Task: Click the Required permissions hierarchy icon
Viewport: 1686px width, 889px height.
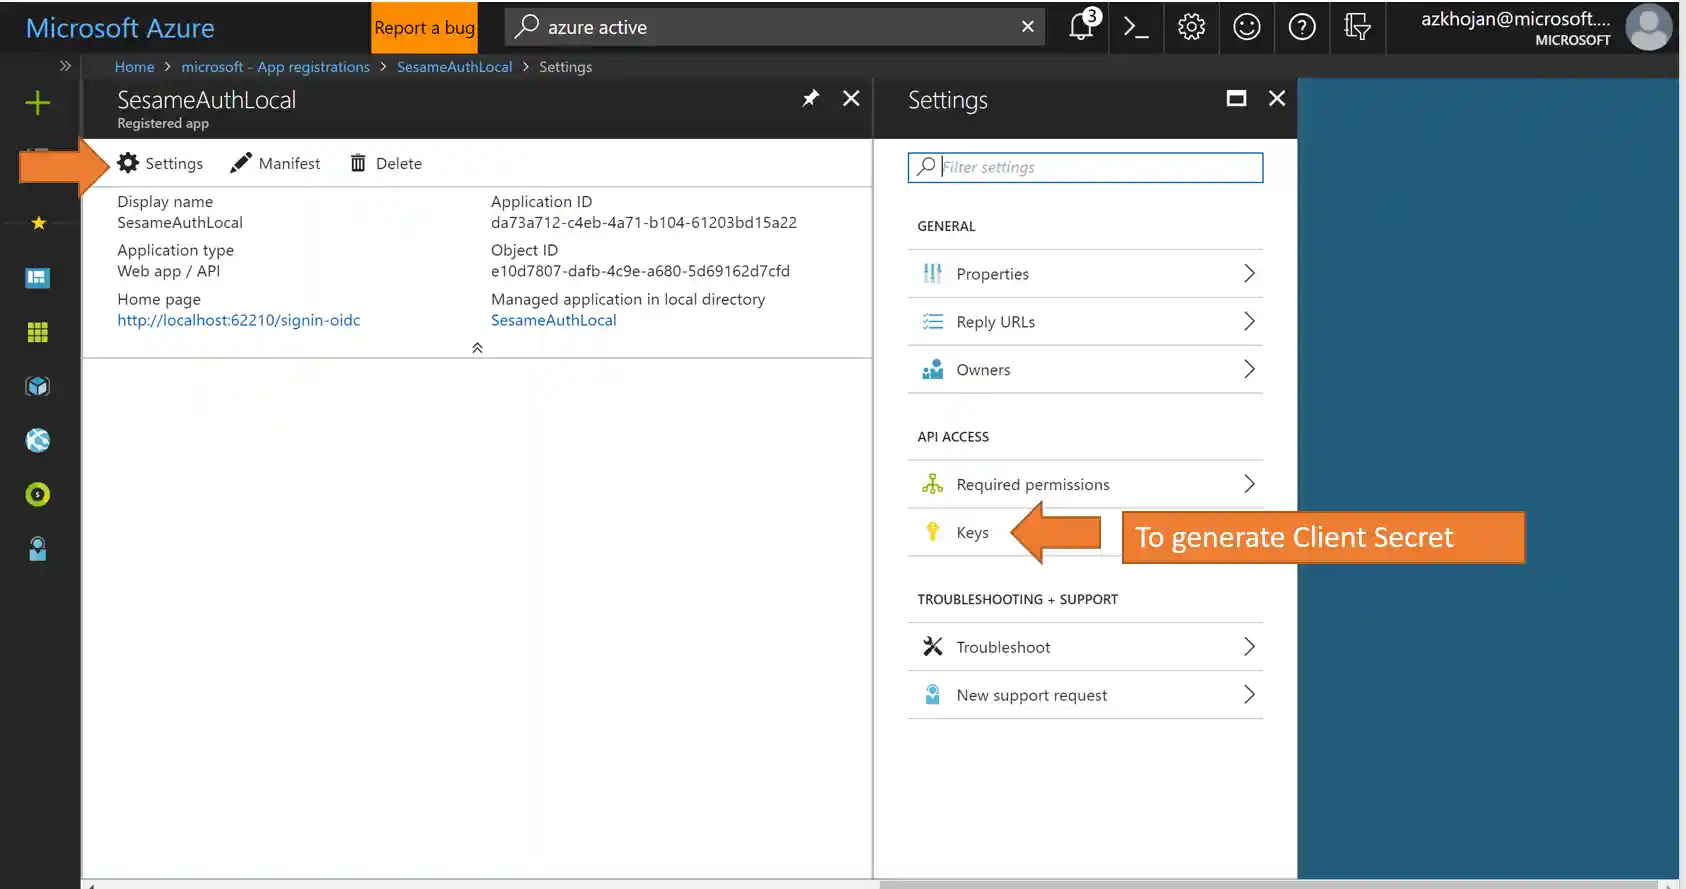Action: coord(933,484)
